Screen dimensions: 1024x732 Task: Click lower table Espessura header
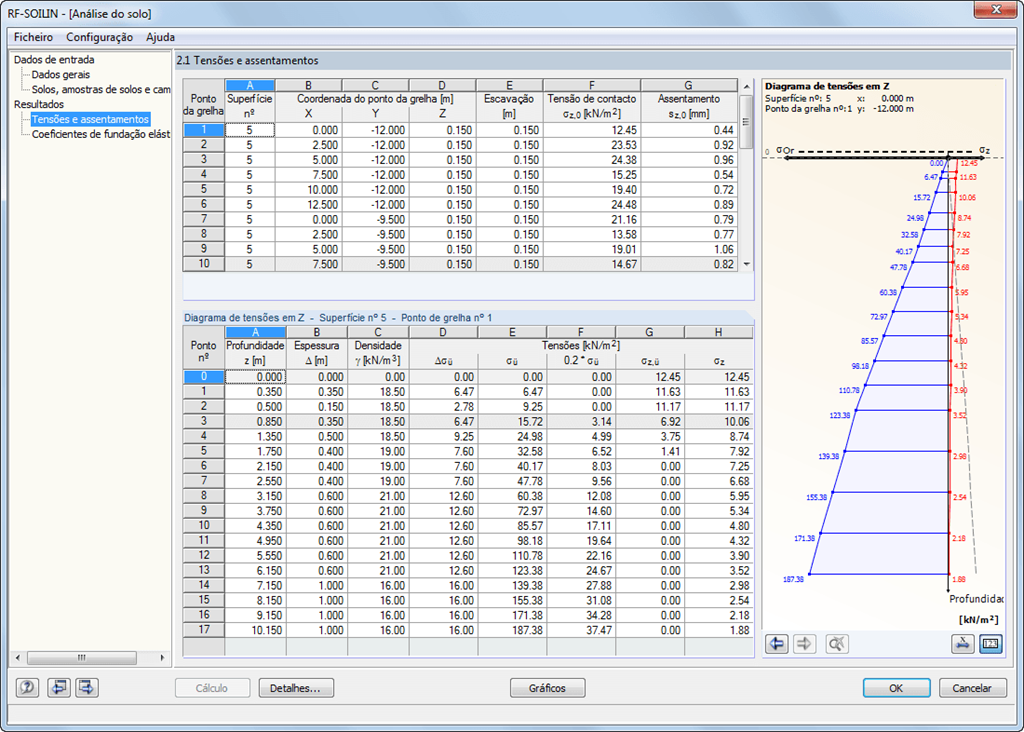coord(317,353)
